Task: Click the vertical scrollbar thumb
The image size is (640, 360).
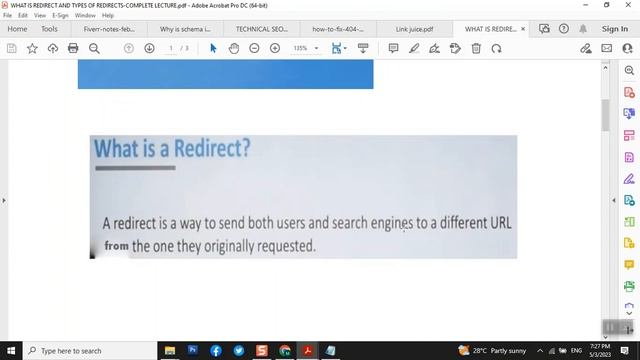Action: pyautogui.click(x=605, y=115)
